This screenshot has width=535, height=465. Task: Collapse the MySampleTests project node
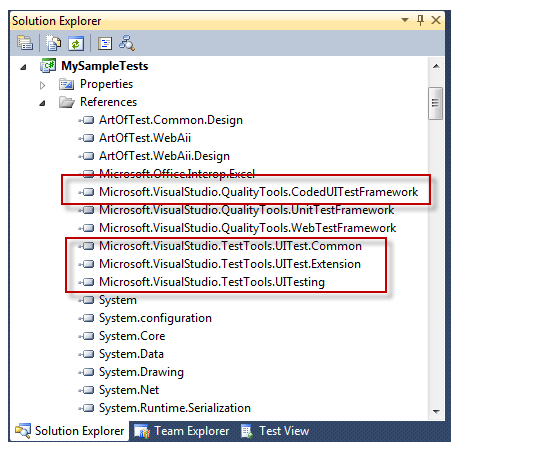pos(23,67)
